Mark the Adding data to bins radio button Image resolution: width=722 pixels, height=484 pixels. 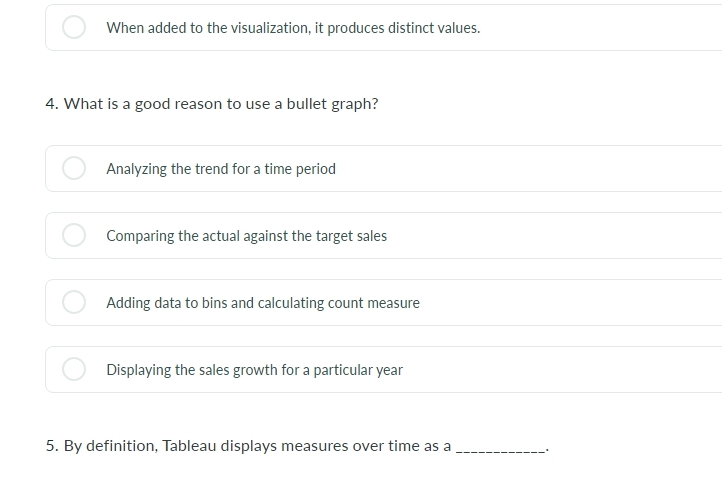tap(74, 302)
